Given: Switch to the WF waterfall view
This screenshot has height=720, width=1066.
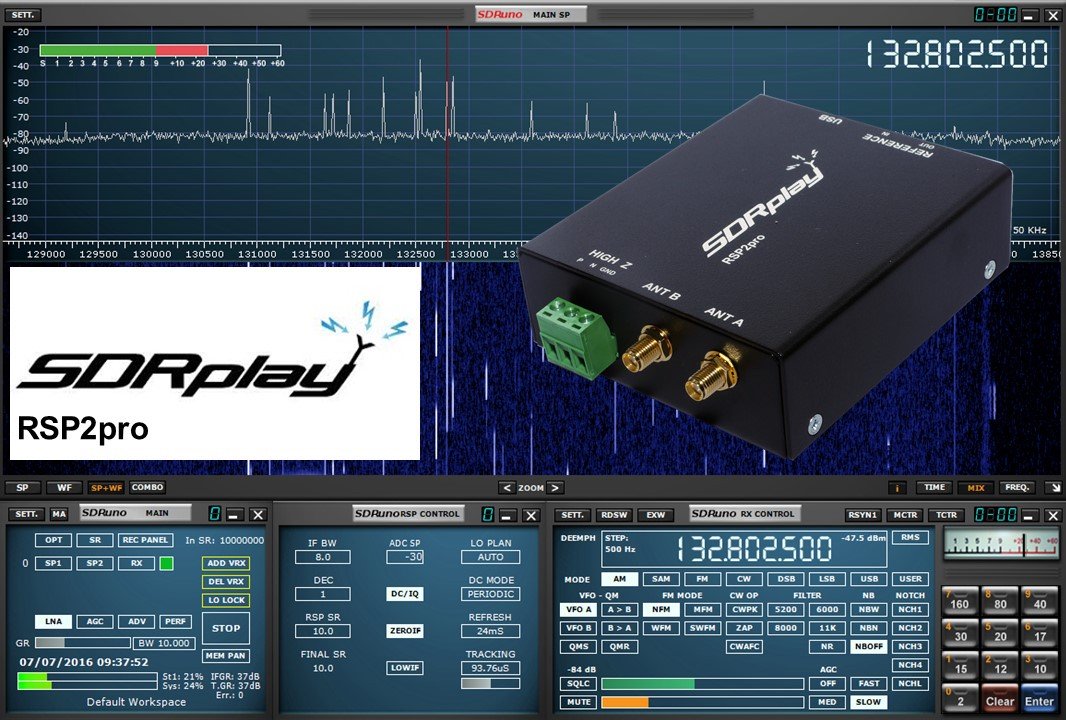Looking at the screenshot, I should (x=64, y=487).
